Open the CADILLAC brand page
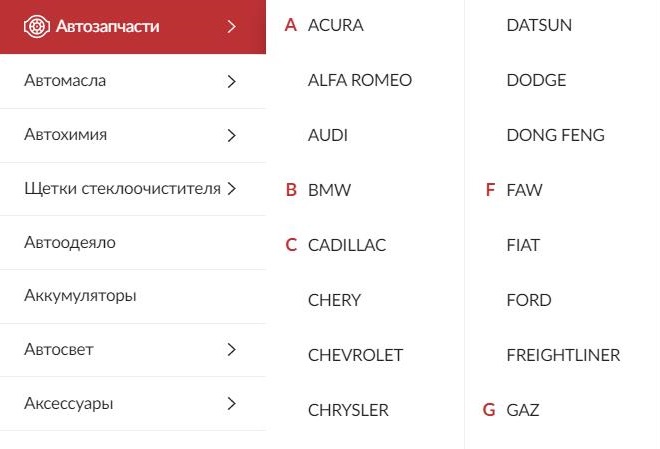Image resolution: width=660 pixels, height=449 pixels. 347,245
